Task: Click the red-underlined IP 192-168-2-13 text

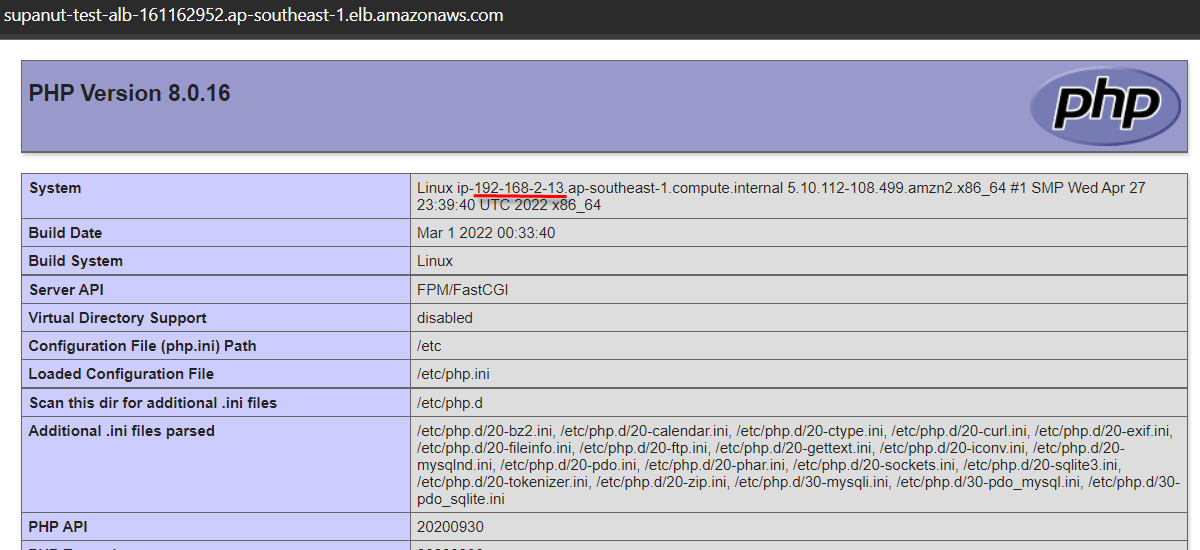Action: (x=520, y=188)
